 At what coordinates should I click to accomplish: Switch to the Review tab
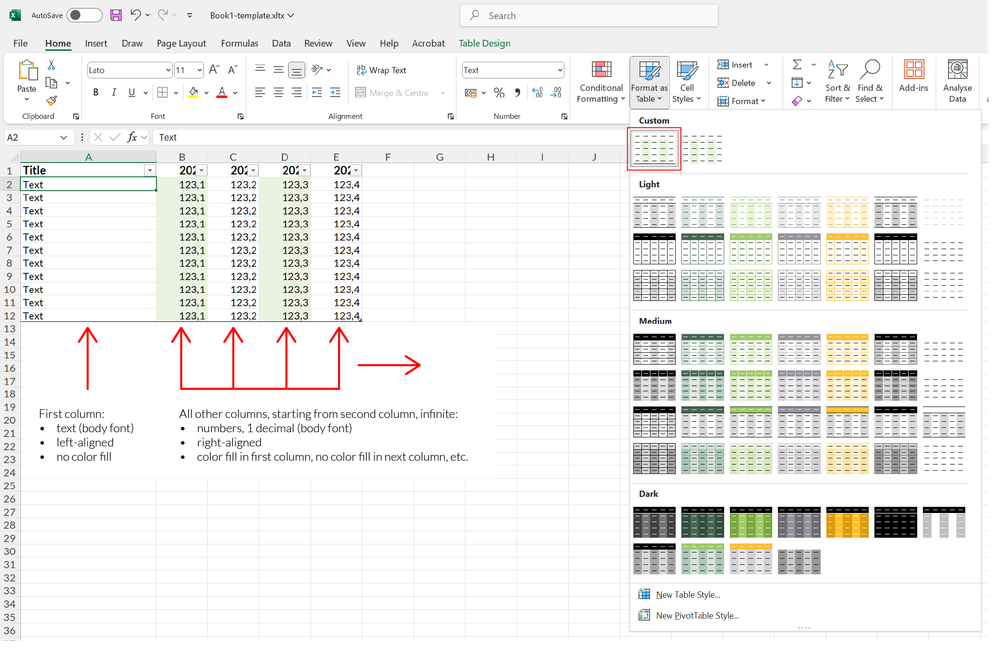click(x=318, y=43)
